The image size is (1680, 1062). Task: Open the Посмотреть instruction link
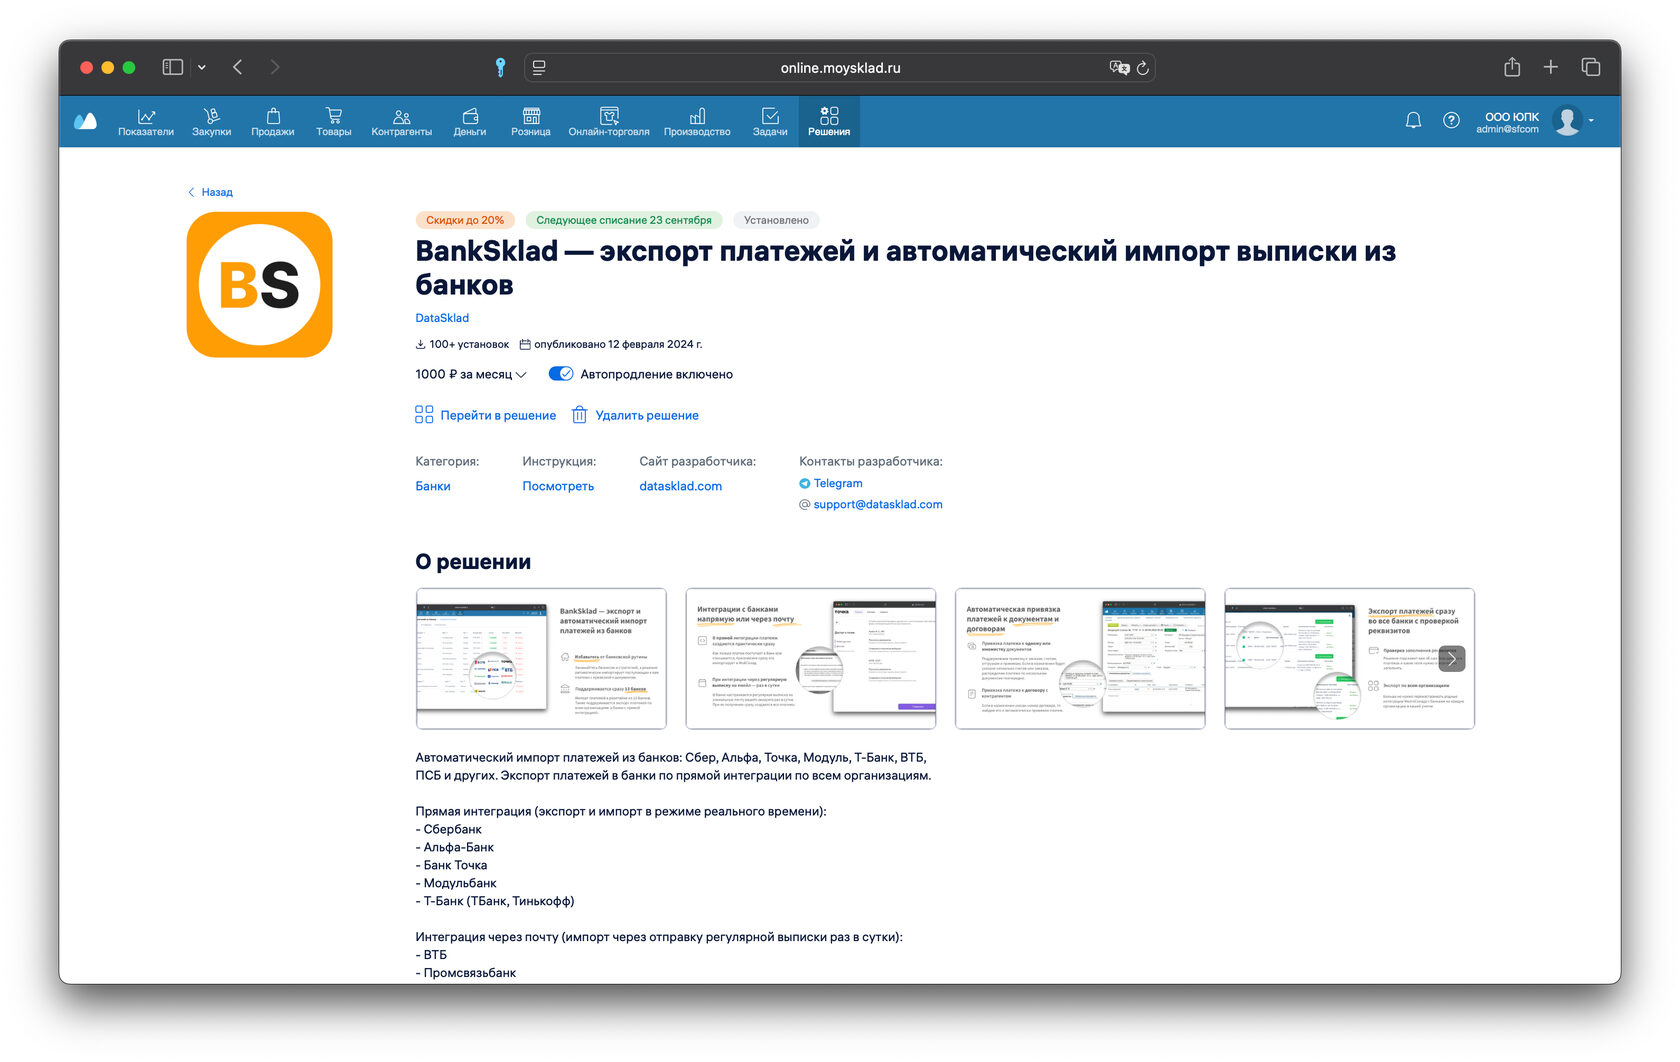click(x=558, y=486)
